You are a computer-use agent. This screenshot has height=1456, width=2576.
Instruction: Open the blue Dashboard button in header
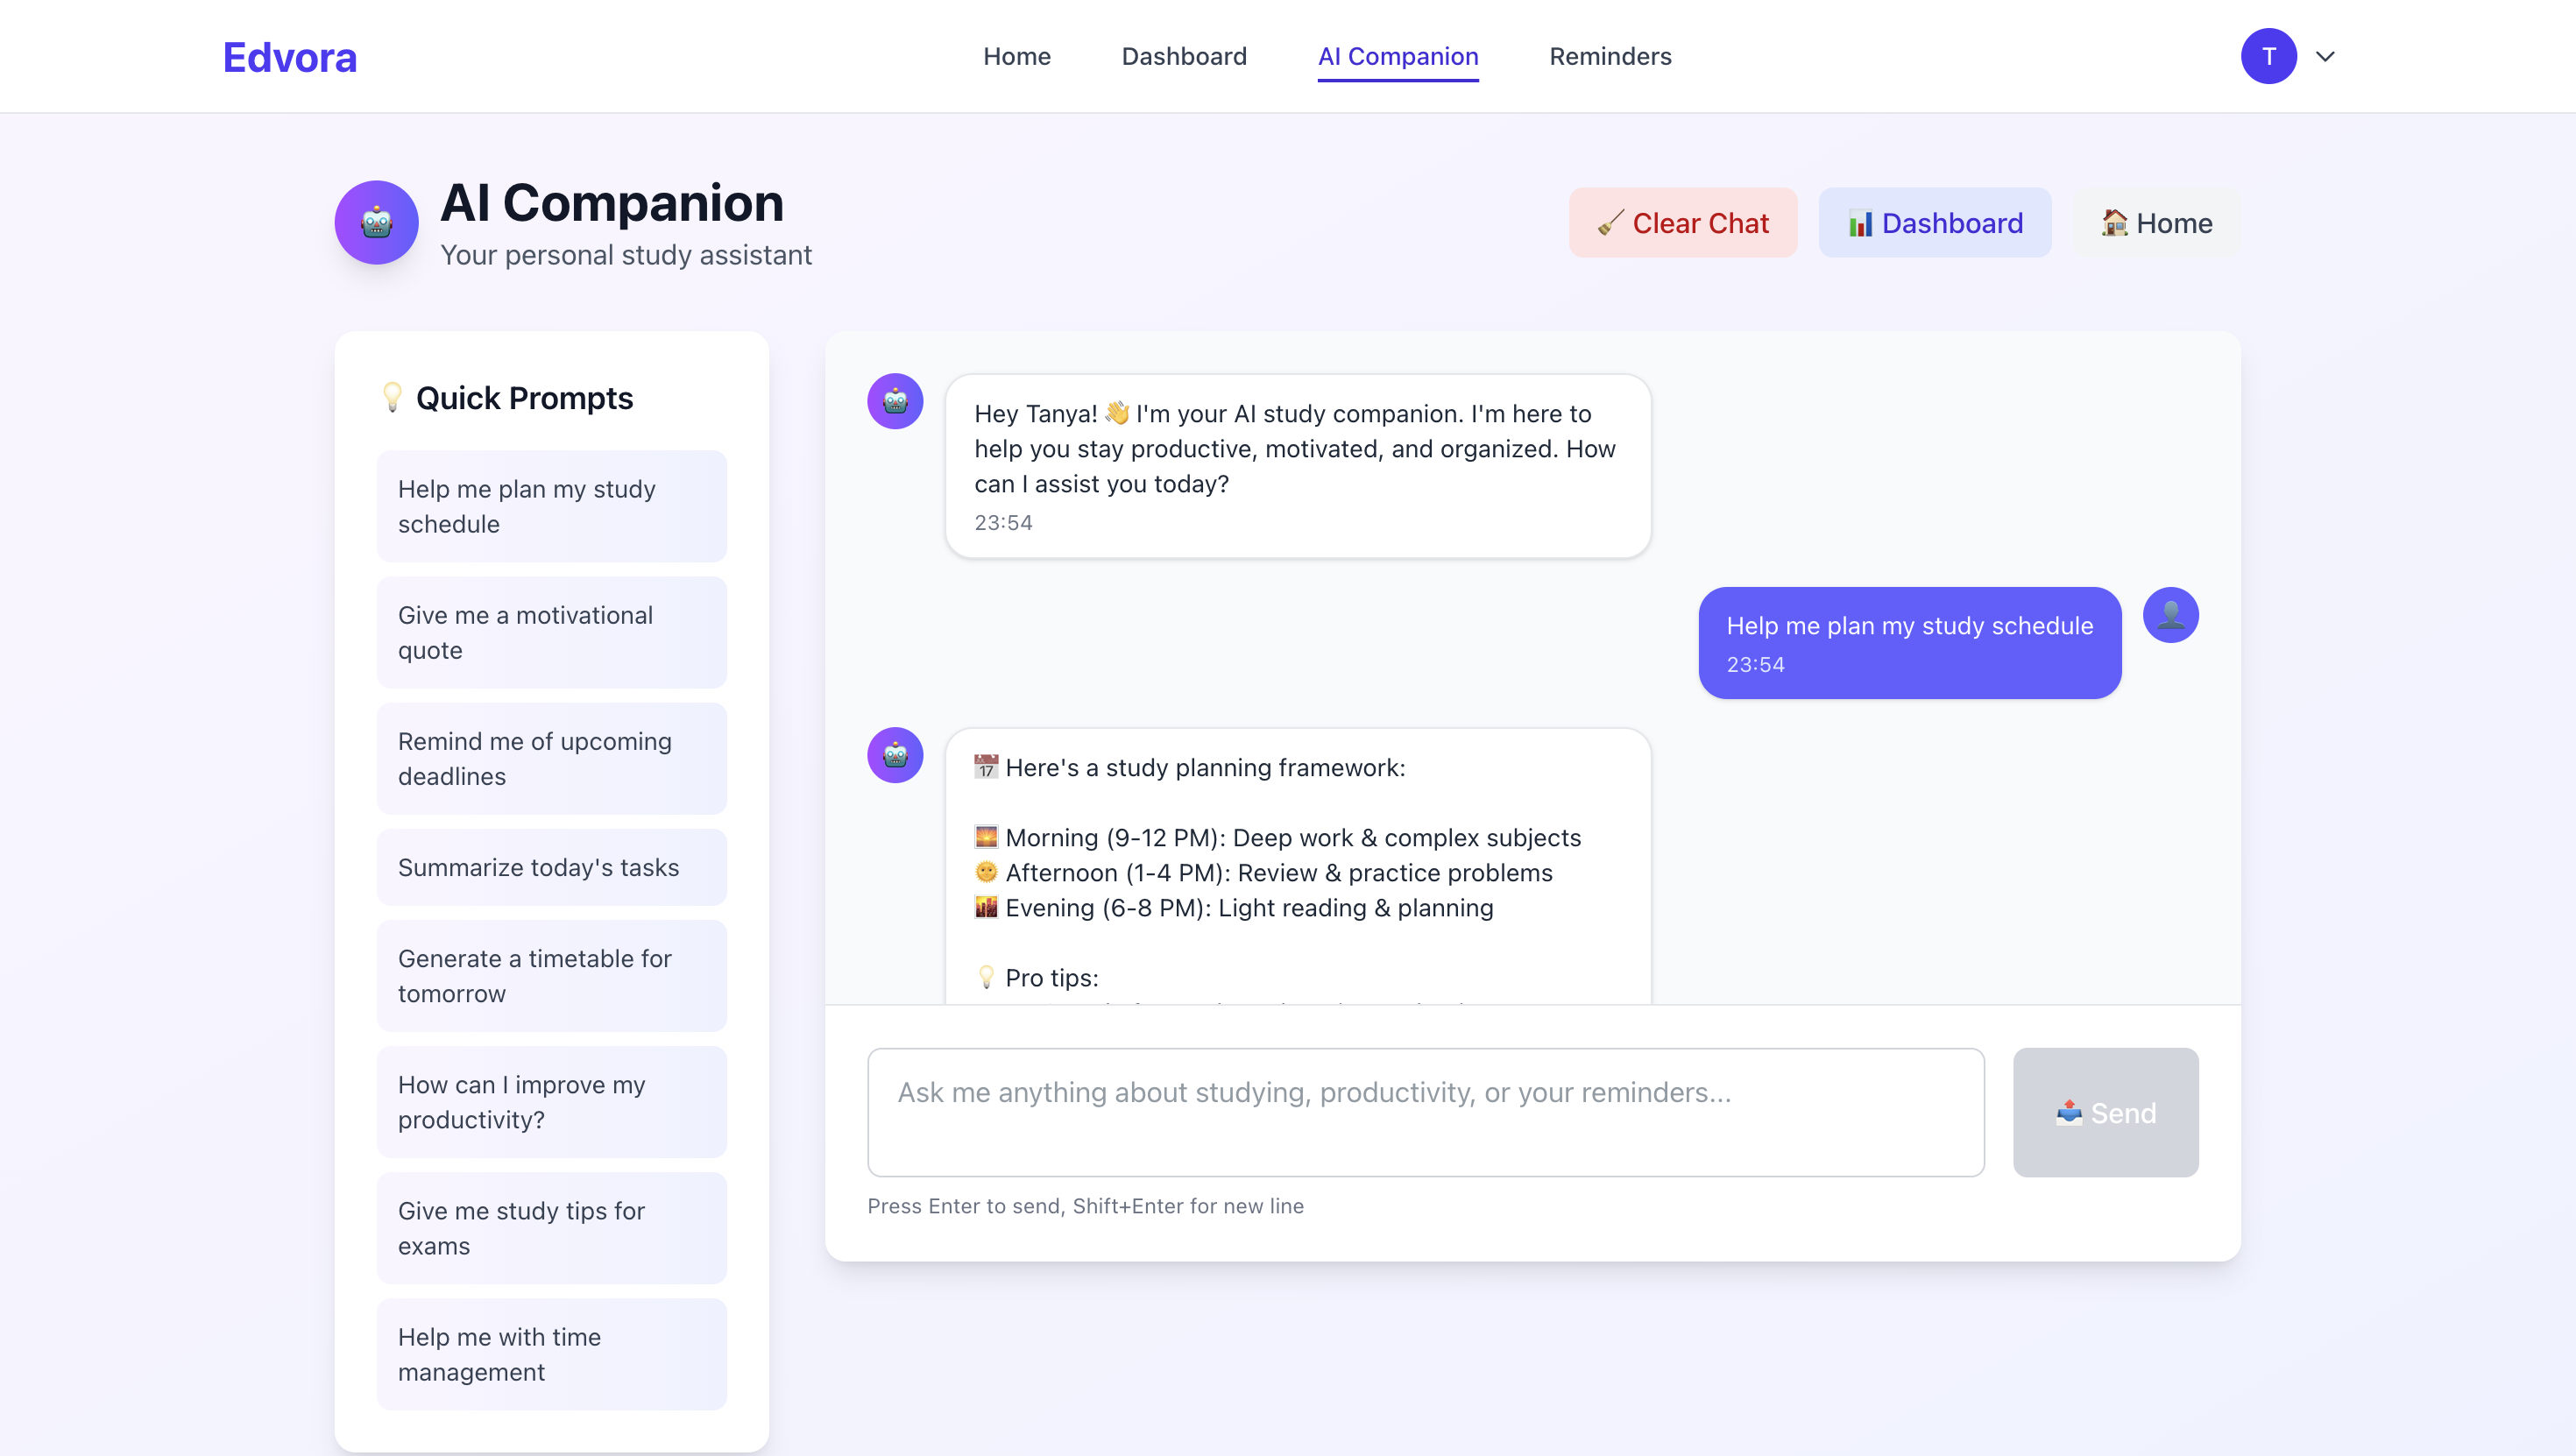1934,222
